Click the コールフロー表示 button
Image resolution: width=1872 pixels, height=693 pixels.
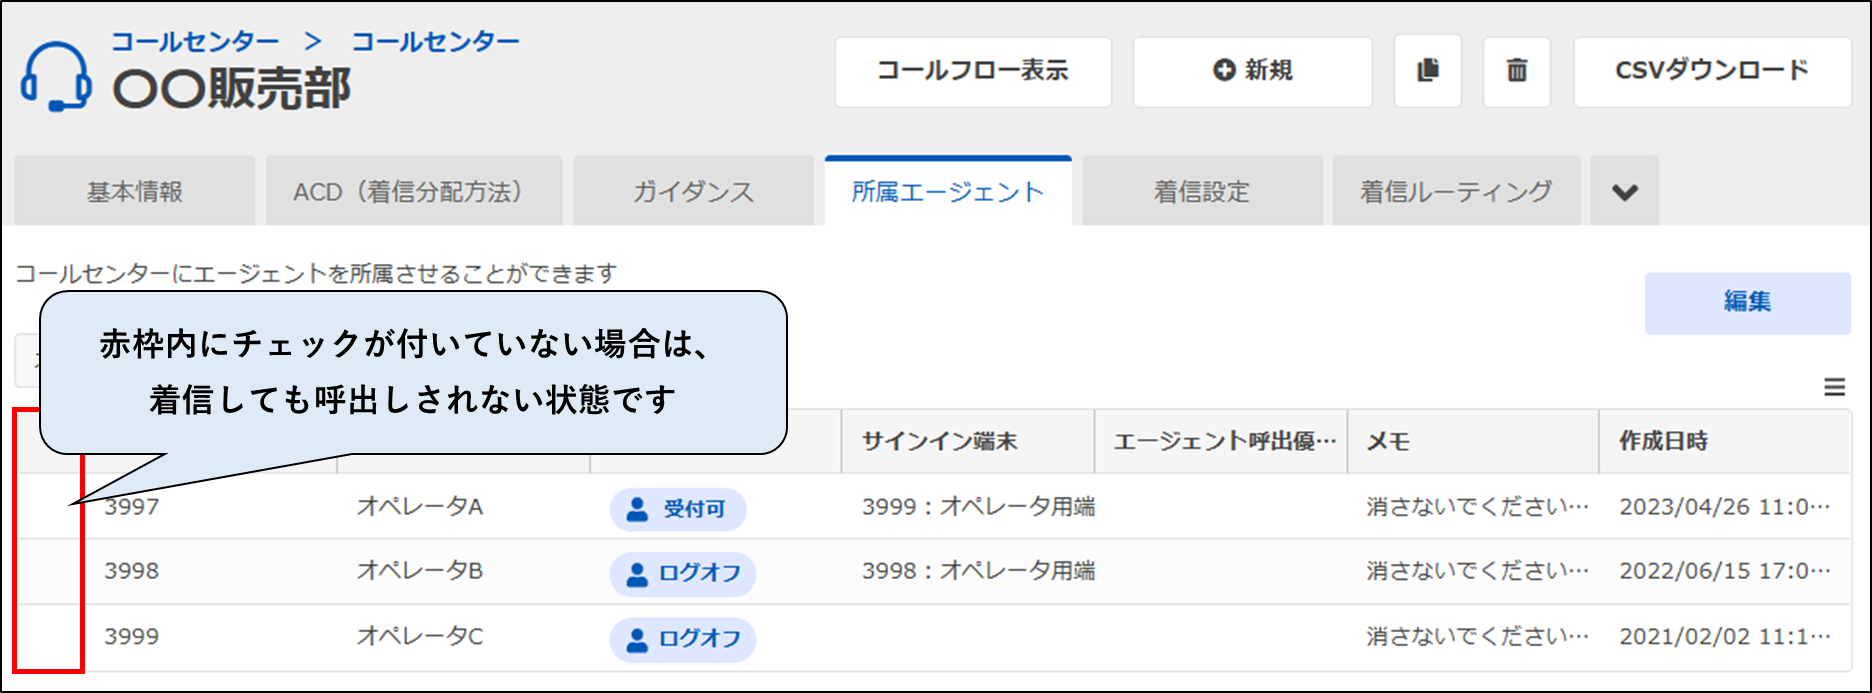tap(973, 71)
